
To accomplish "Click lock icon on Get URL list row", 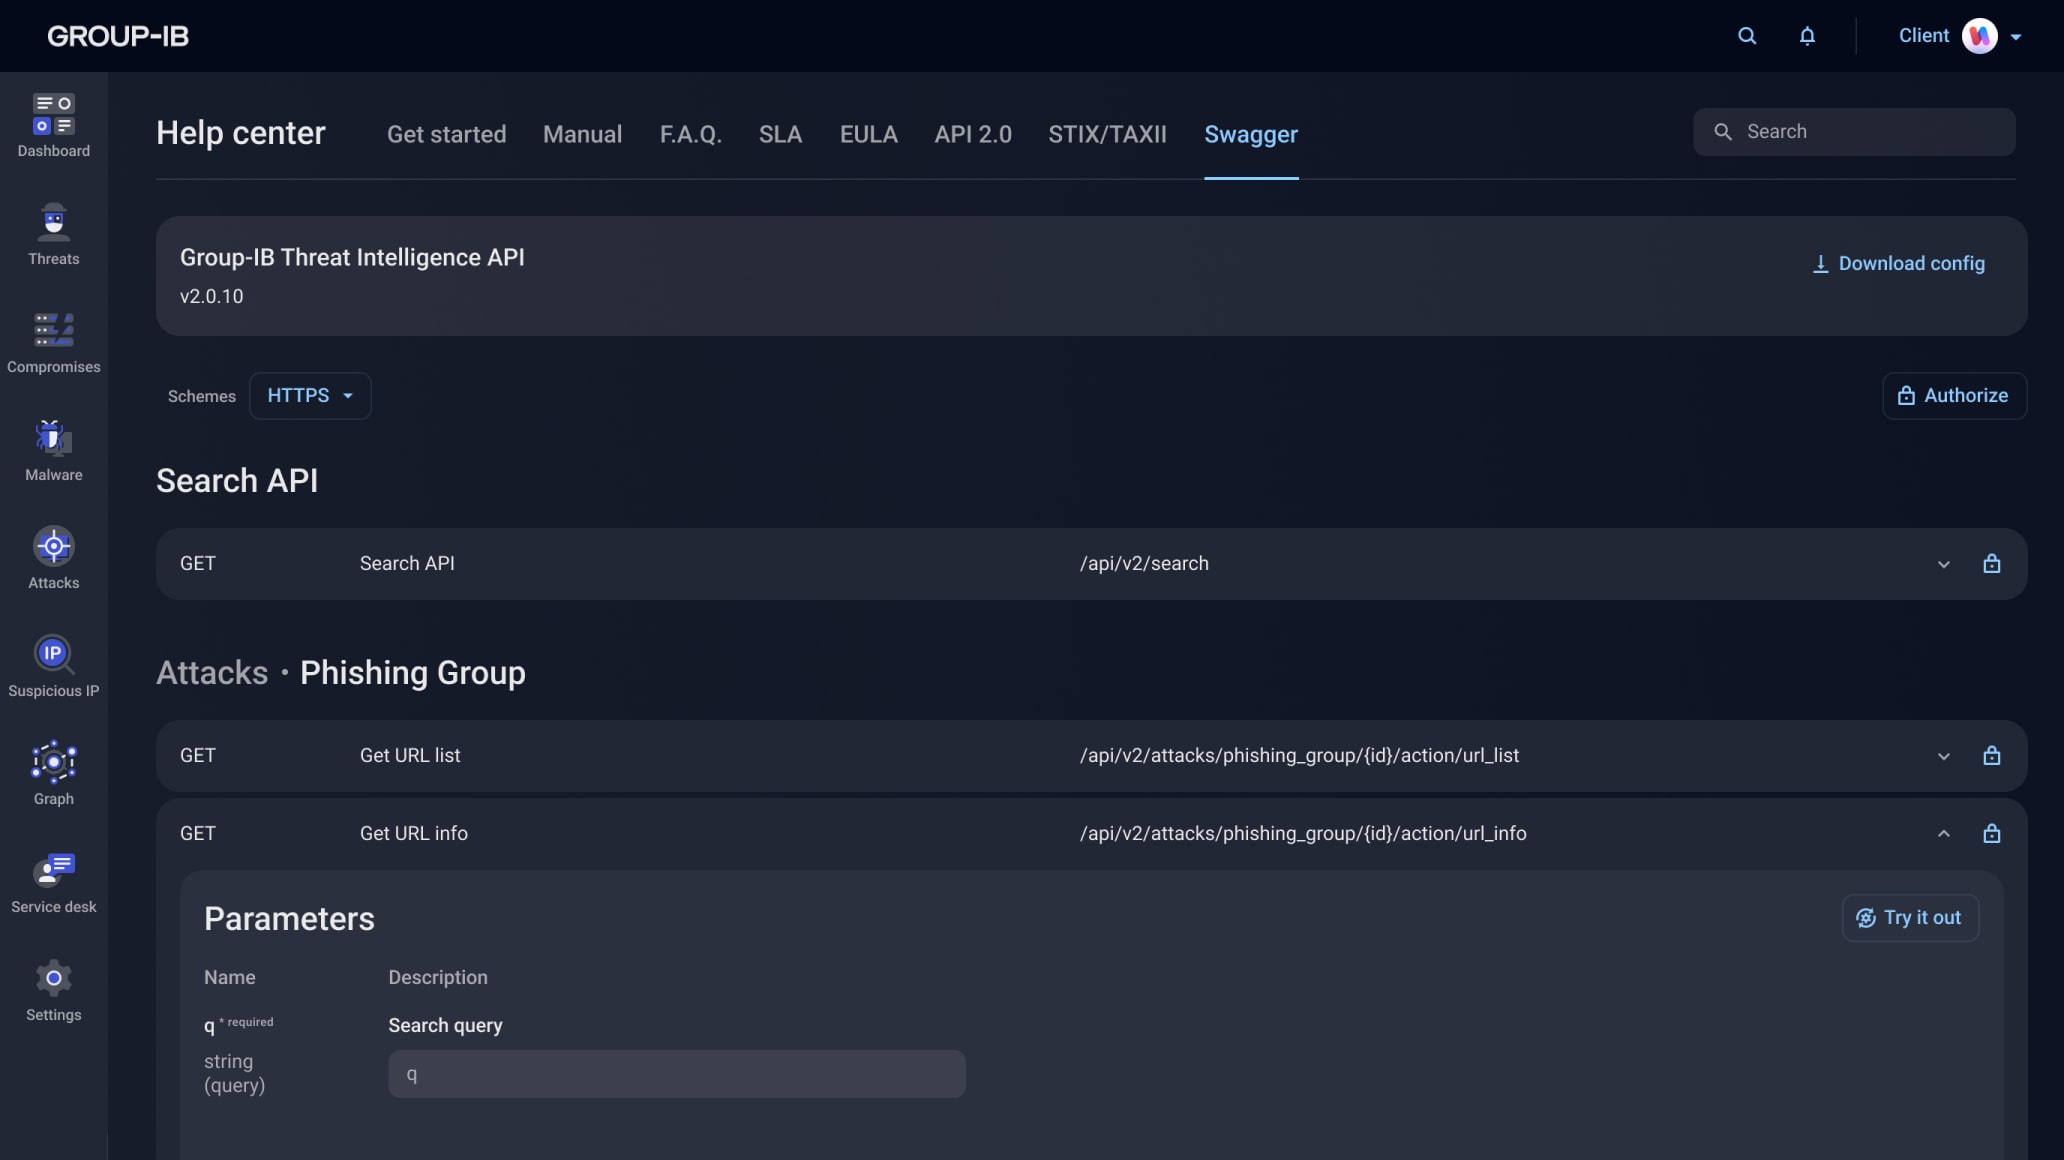I will pyautogui.click(x=1992, y=756).
